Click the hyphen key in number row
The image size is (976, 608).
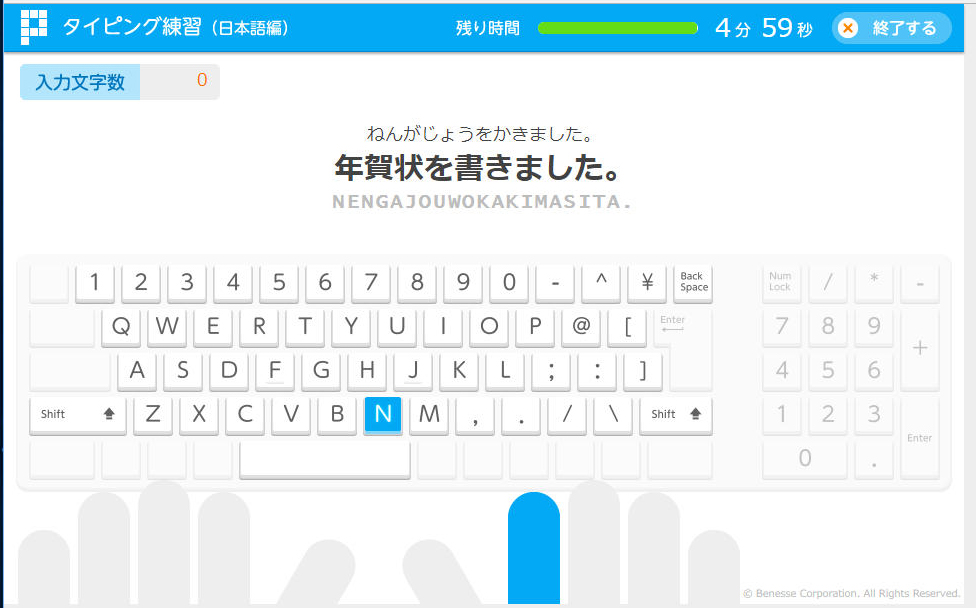[555, 283]
